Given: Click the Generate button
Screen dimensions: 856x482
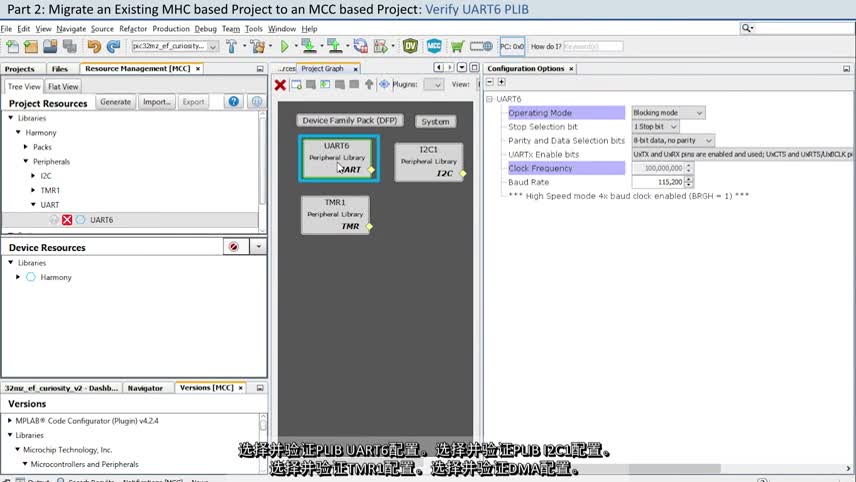Looking at the screenshot, I should (115, 102).
